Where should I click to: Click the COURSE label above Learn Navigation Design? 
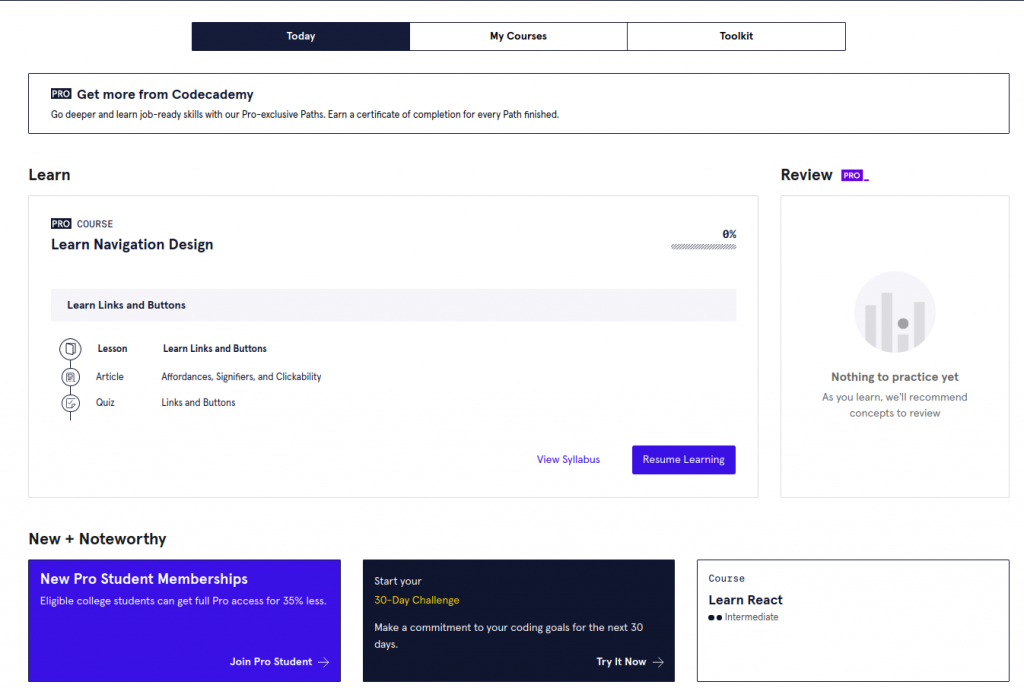click(95, 224)
